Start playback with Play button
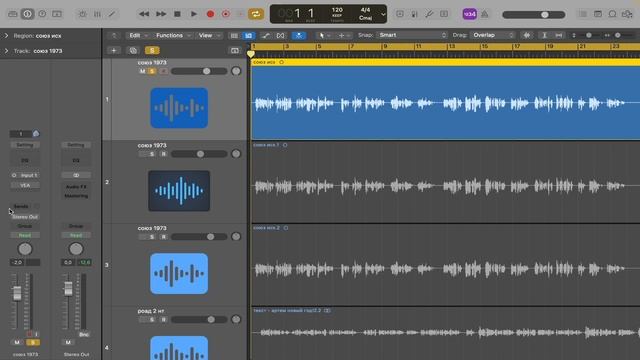640x360 pixels. (193, 14)
